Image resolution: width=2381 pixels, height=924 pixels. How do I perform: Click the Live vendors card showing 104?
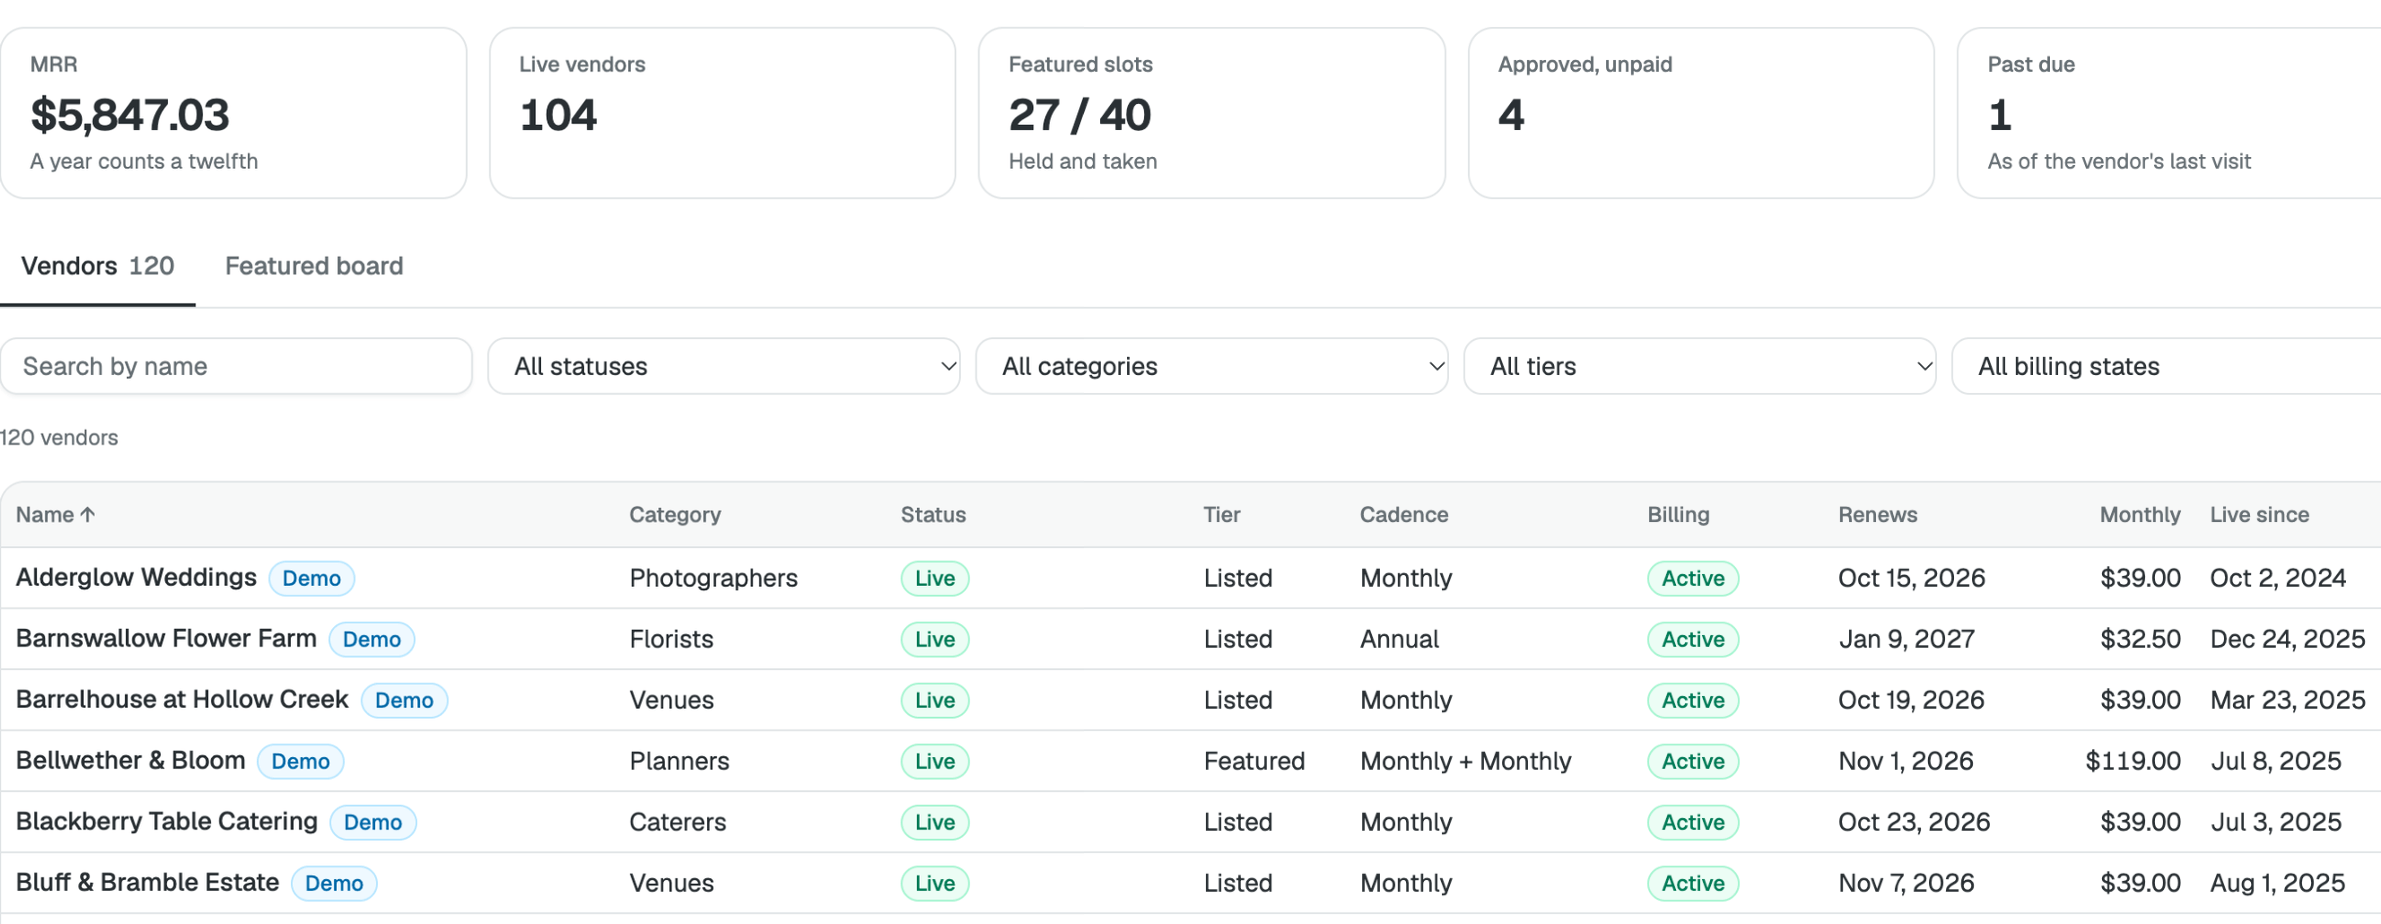(x=723, y=113)
